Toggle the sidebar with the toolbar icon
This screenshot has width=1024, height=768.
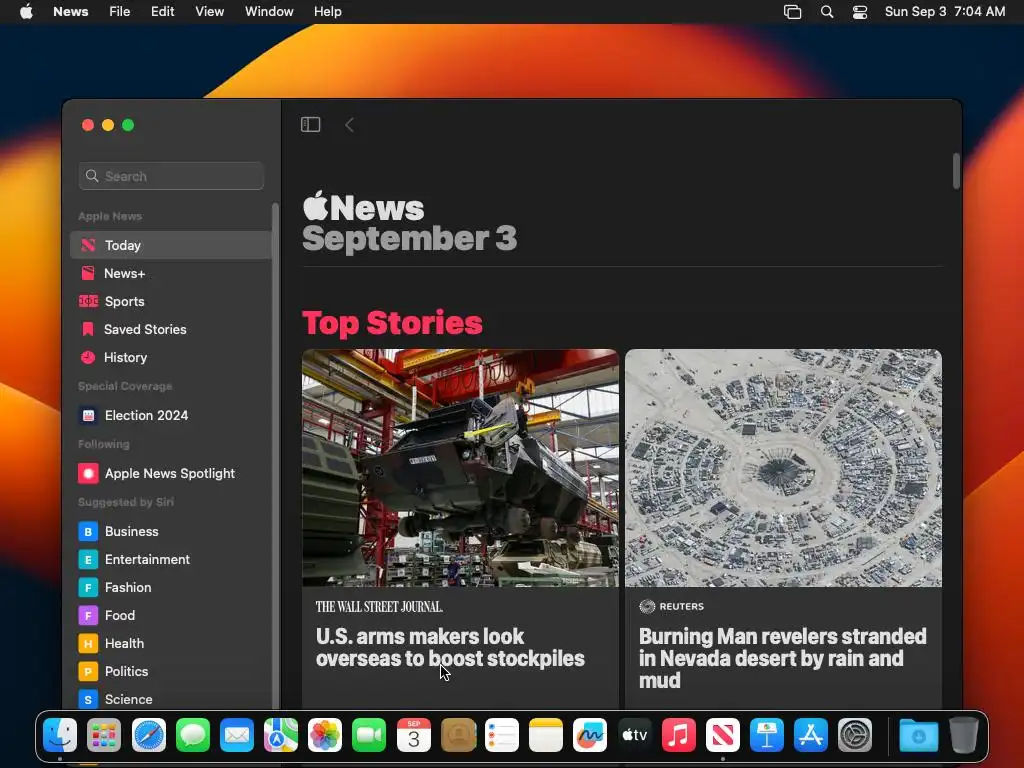click(x=310, y=124)
